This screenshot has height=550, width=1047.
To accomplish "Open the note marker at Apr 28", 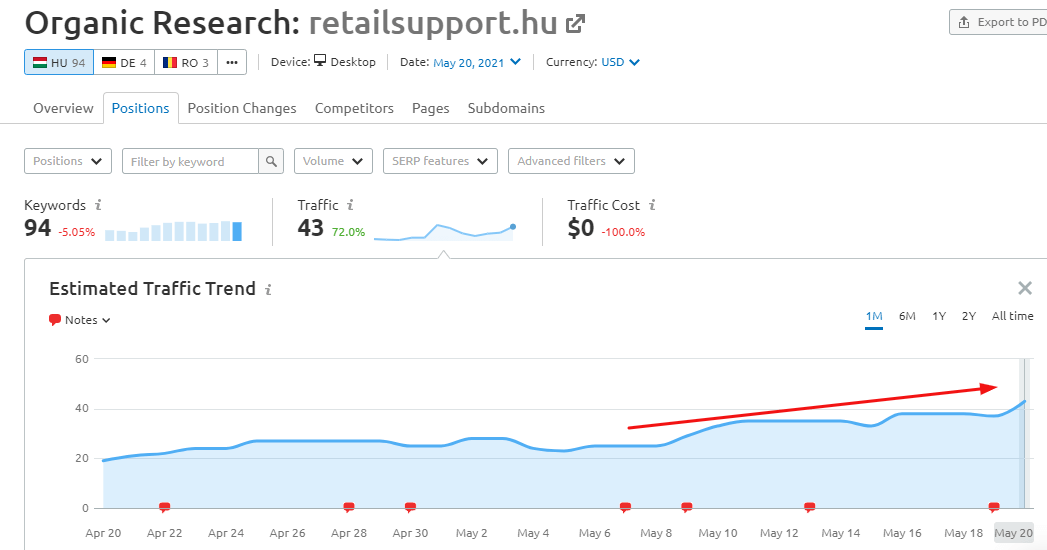I will [x=349, y=507].
